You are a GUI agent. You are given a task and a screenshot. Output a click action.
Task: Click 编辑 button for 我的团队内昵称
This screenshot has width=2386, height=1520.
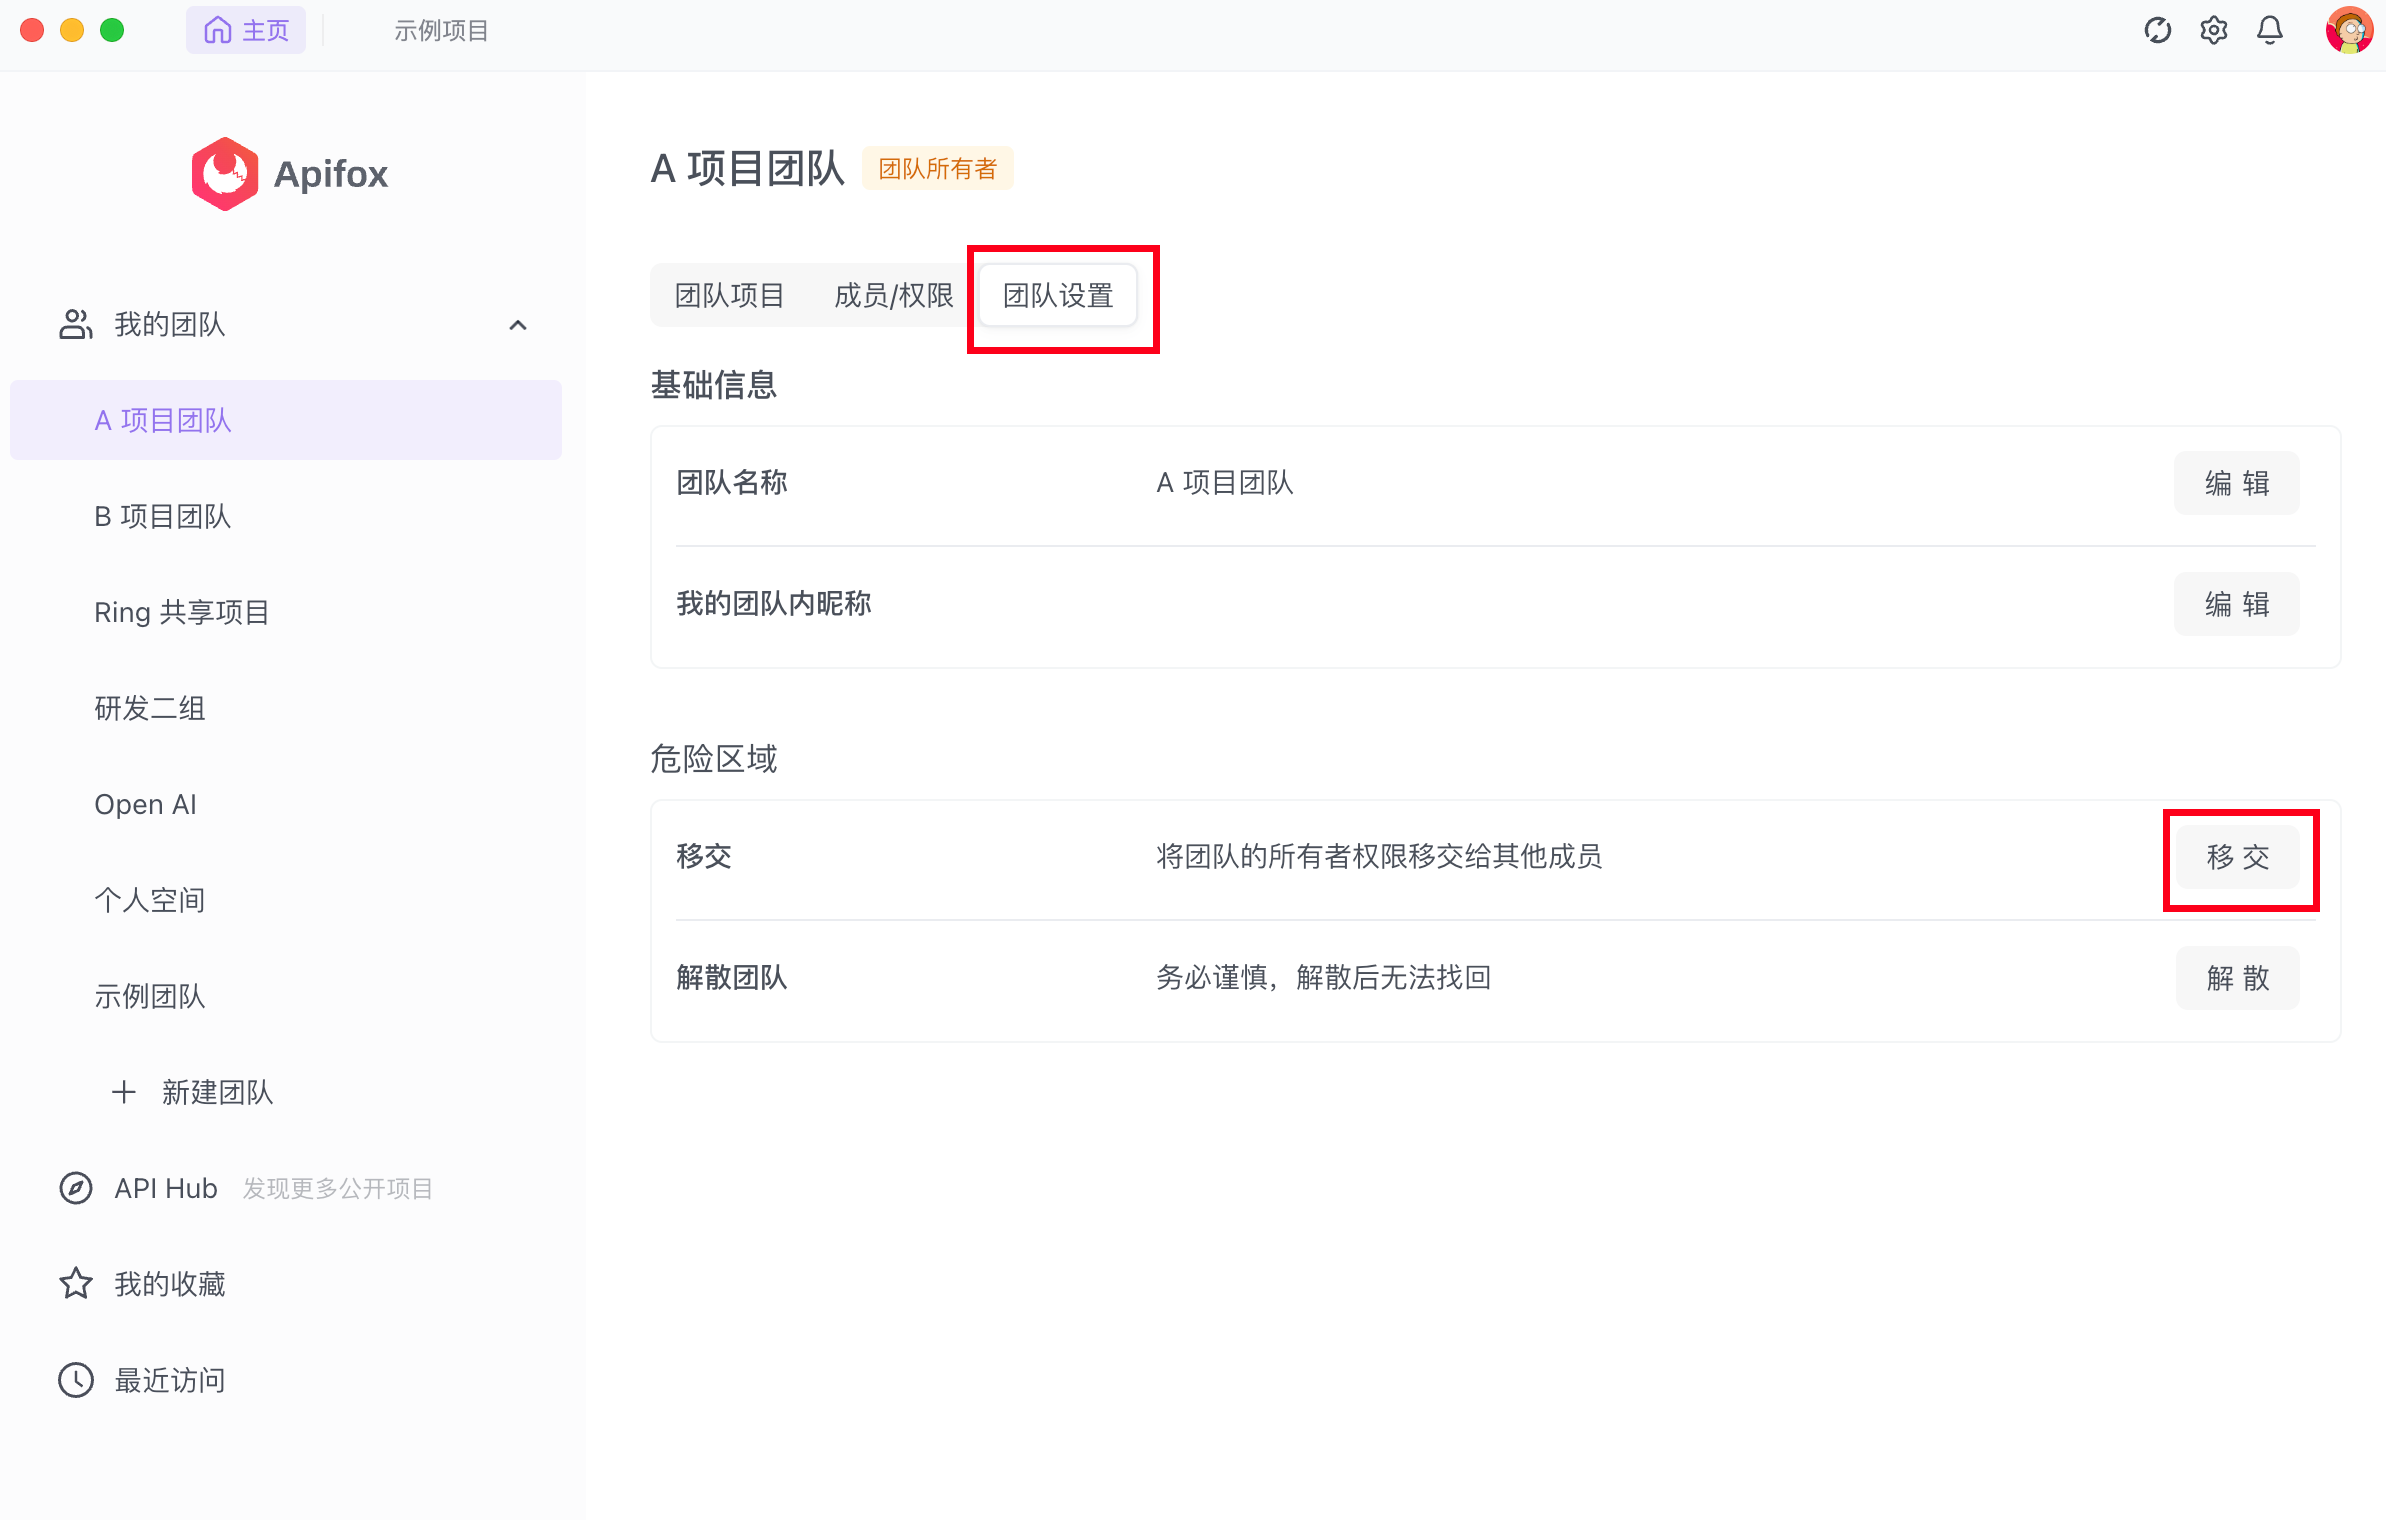(2236, 605)
